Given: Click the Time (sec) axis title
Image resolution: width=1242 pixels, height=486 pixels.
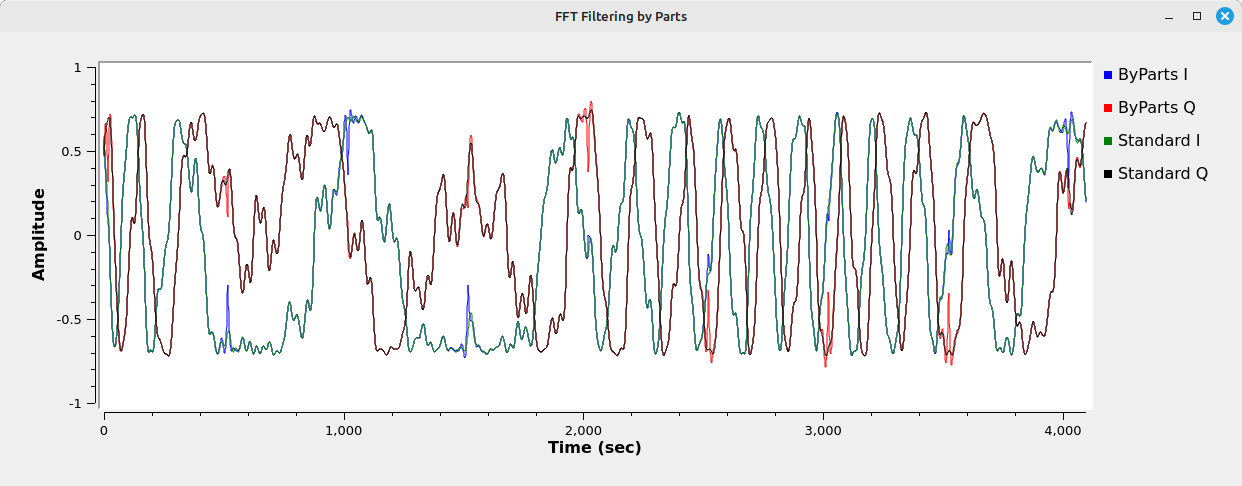Looking at the screenshot, I should tap(594, 448).
